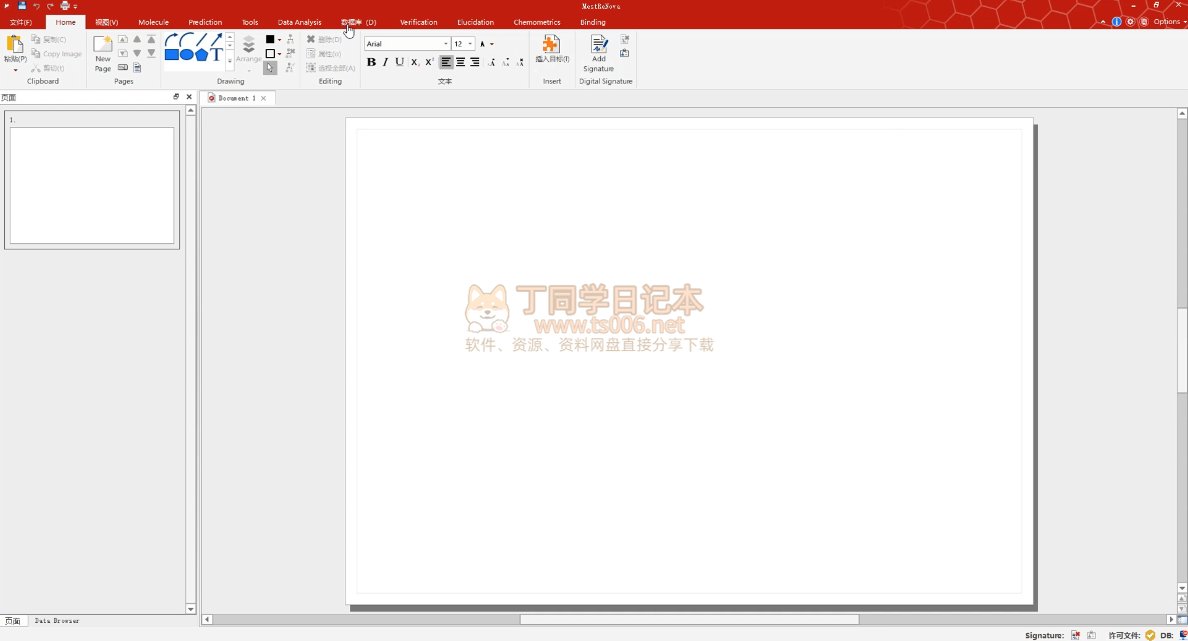Switch to Data Browser panel tab

[x=57, y=621]
